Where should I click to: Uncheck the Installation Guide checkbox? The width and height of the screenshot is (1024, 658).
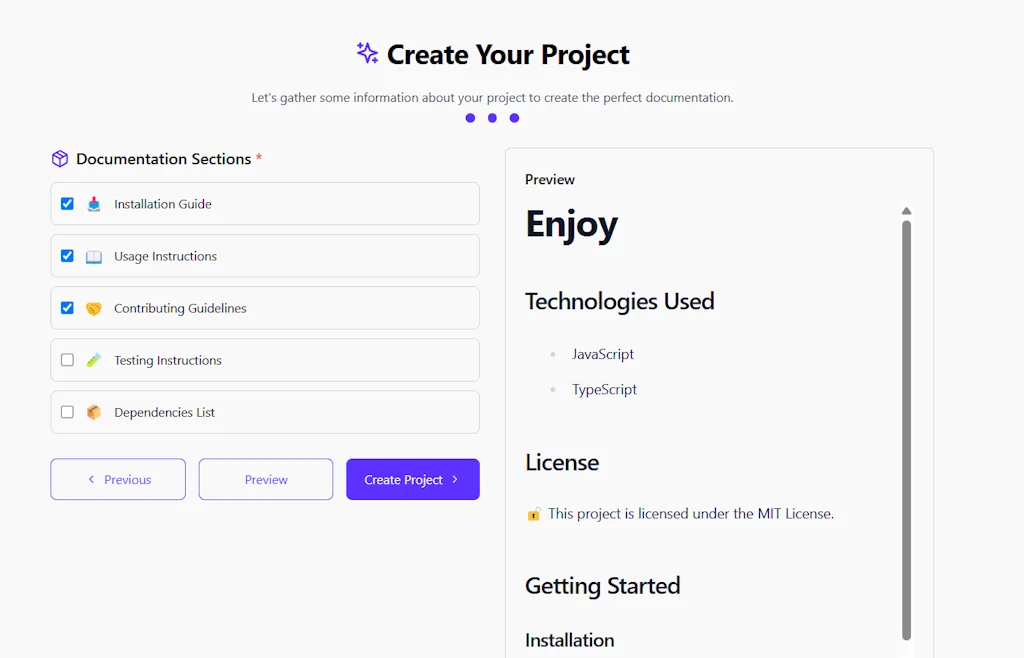point(67,203)
